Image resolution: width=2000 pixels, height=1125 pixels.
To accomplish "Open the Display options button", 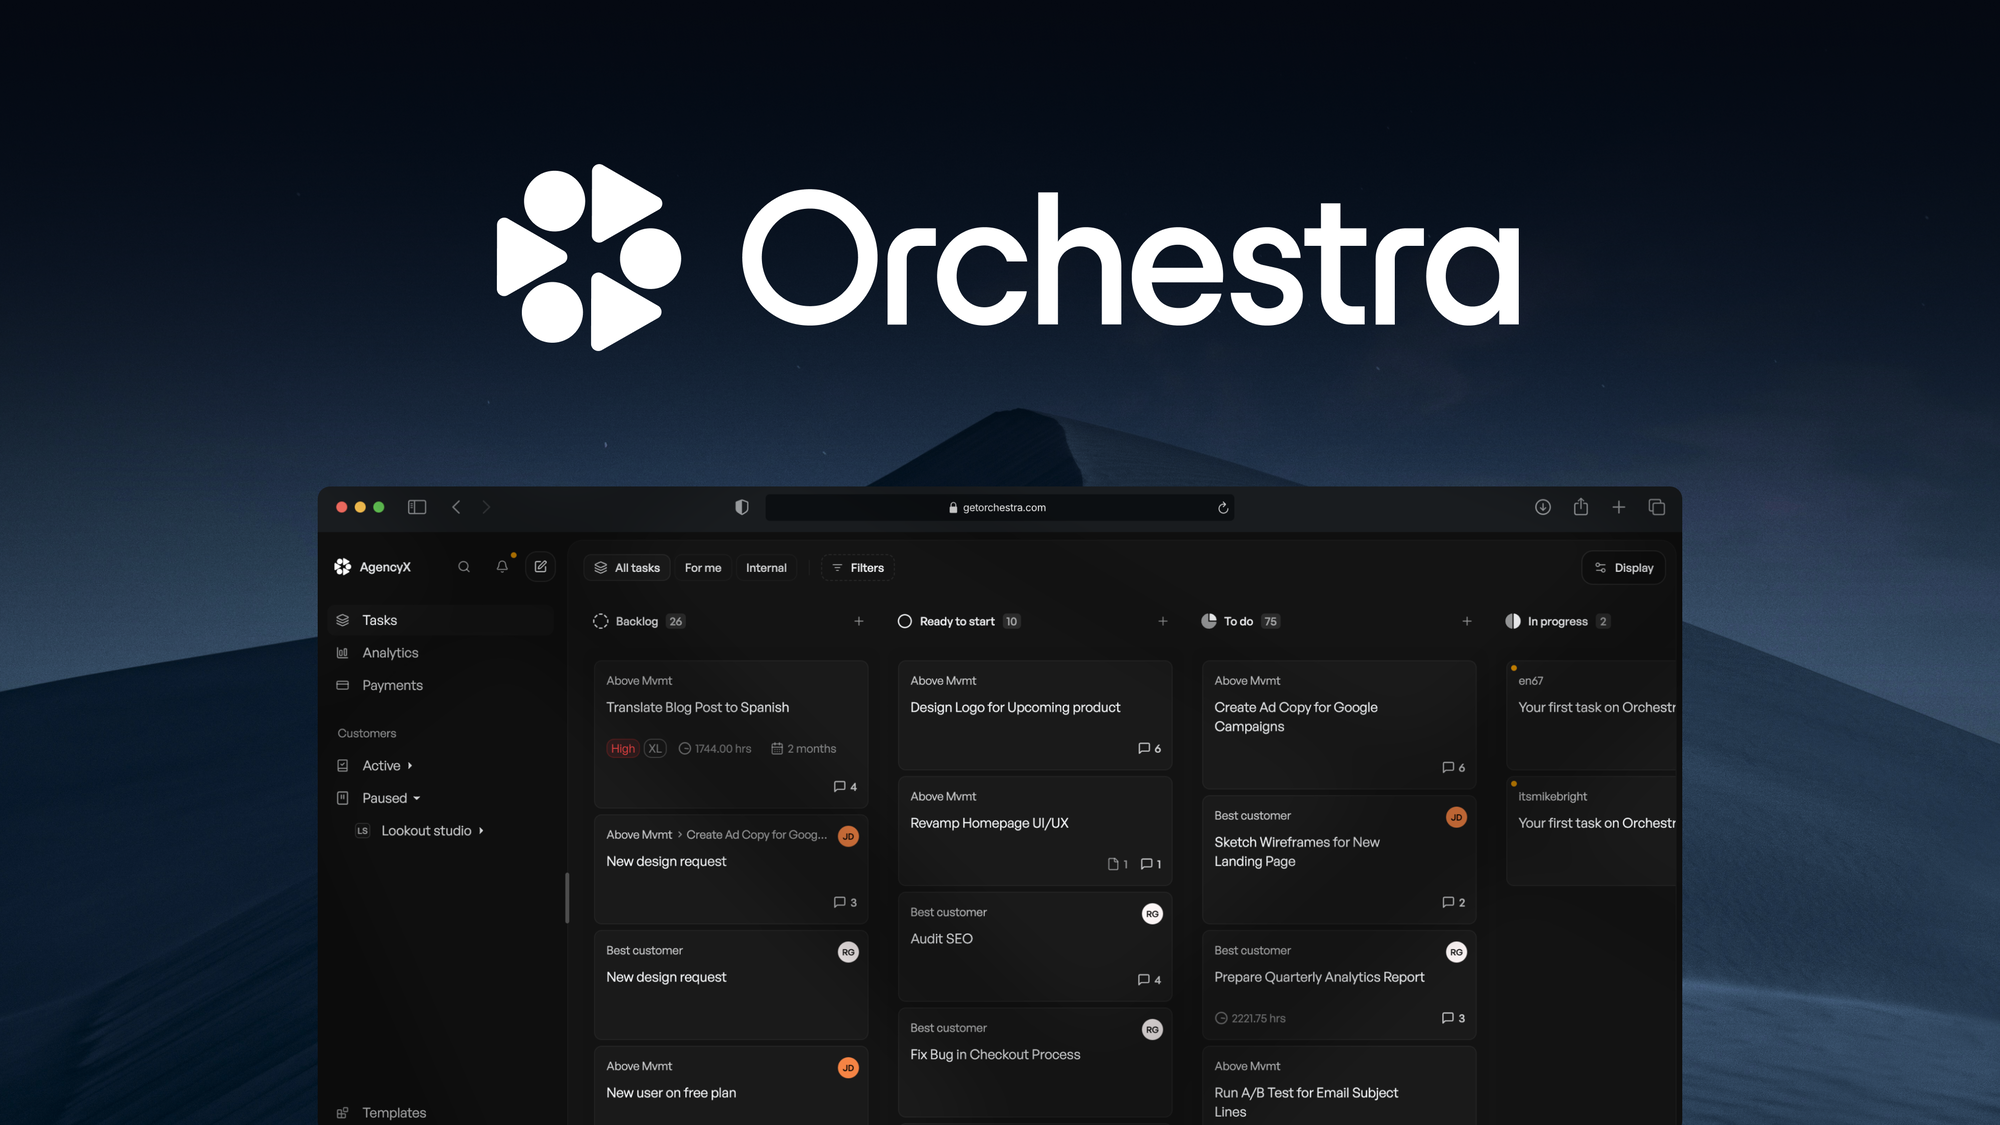I will [x=1623, y=567].
